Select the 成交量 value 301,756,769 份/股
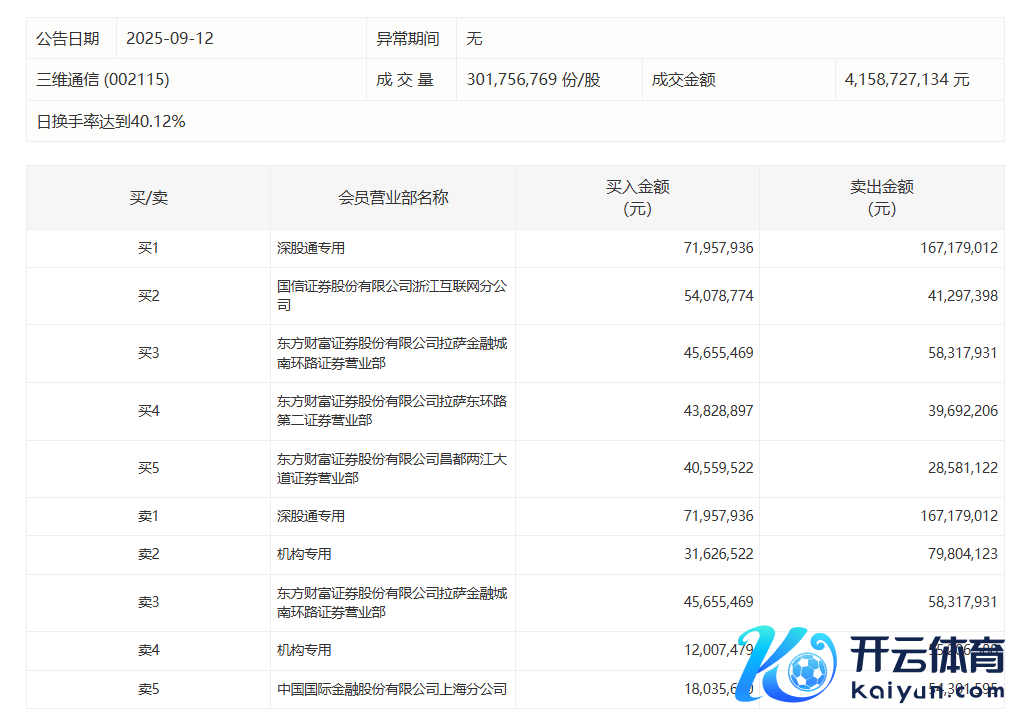The width and height of the screenshot is (1020, 724). coord(533,80)
